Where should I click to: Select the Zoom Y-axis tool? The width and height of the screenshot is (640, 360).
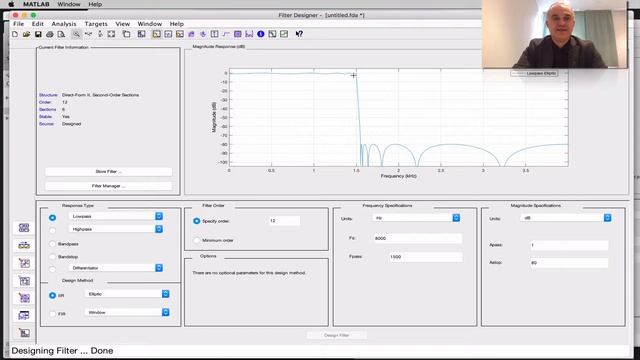(100, 34)
